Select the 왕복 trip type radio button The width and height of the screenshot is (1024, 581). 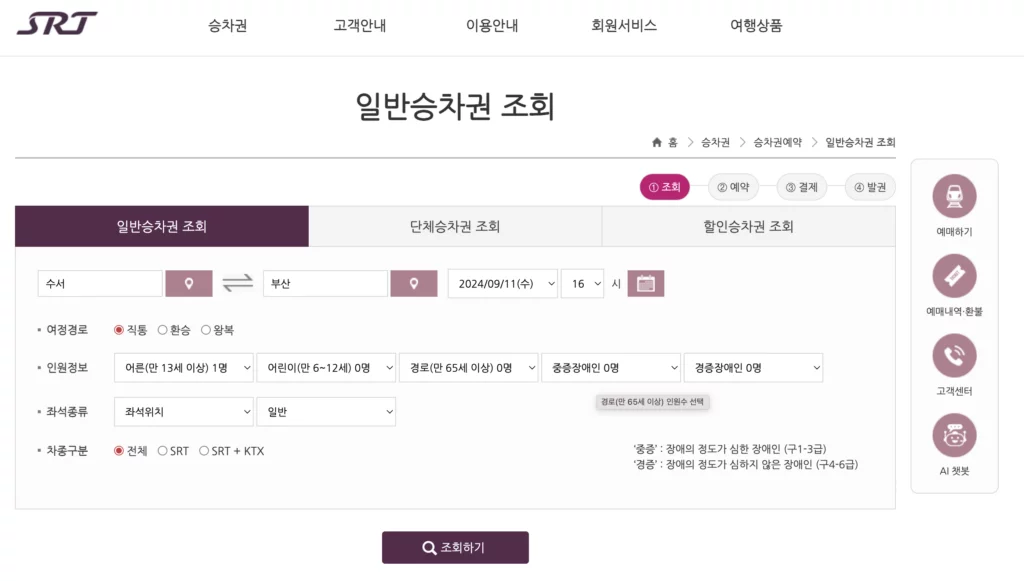point(205,328)
